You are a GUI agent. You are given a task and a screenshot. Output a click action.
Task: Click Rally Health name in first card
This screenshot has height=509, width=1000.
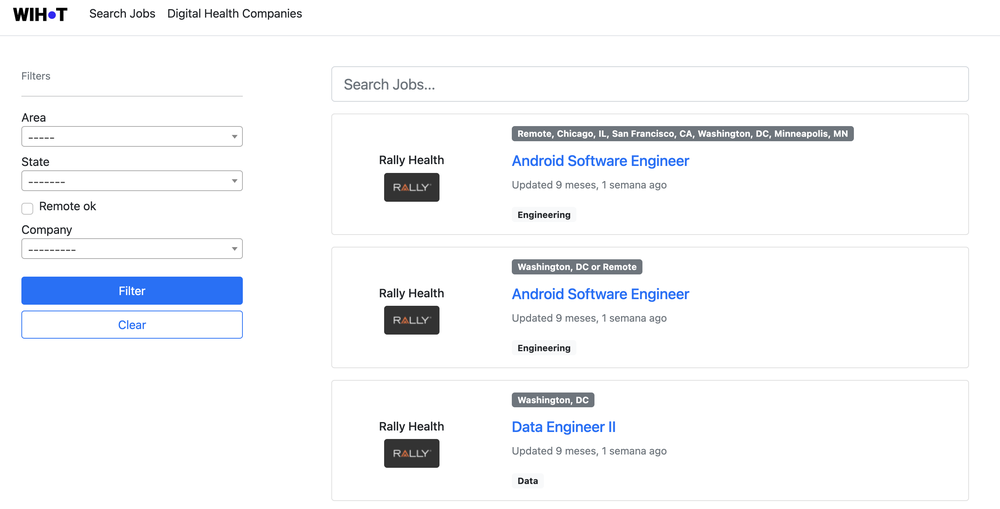pos(411,160)
